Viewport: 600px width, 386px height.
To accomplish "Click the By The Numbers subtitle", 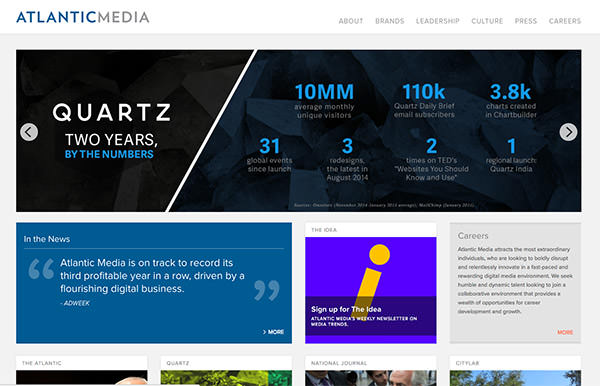I will pyautogui.click(x=109, y=154).
